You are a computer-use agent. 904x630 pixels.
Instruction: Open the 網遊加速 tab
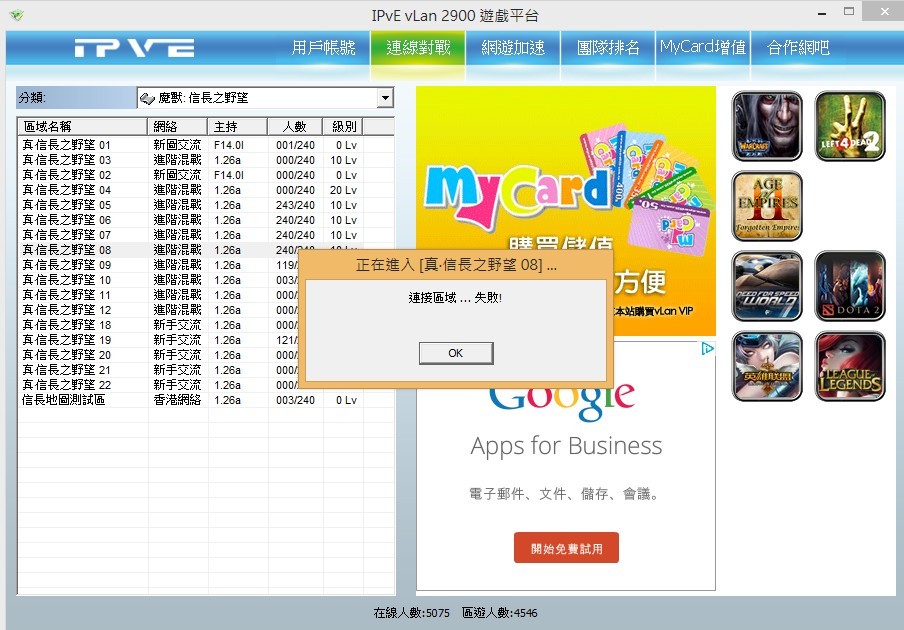point(513,48)
